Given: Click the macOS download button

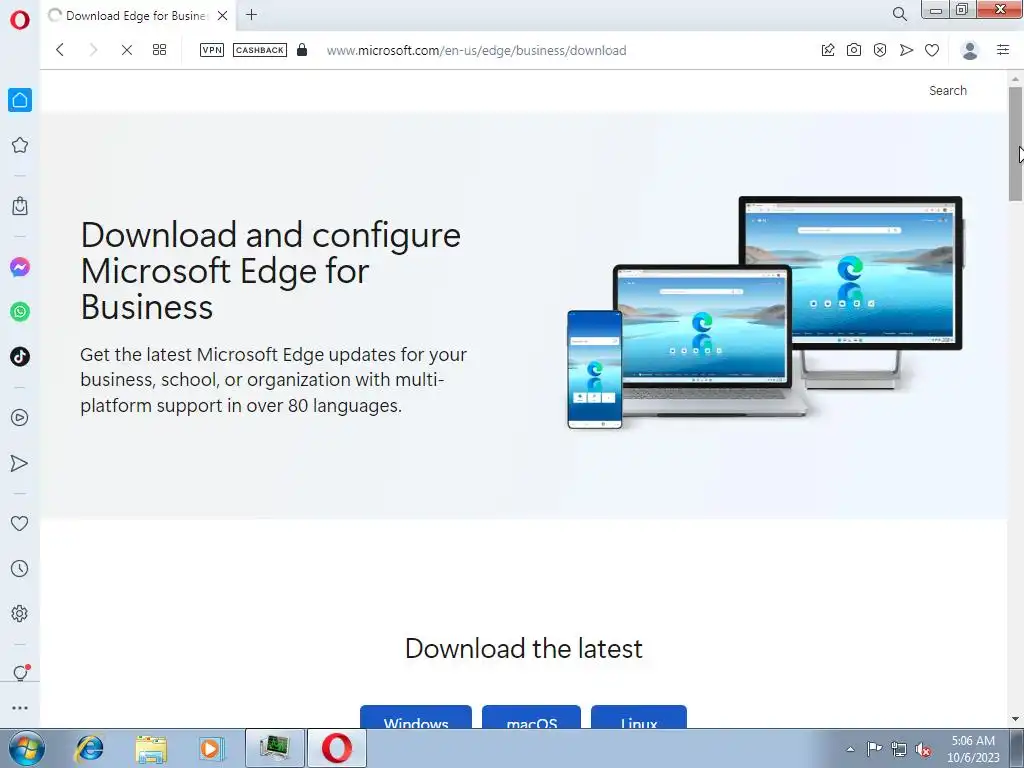Looking at the screenshot, I should [x=532, y=717].
